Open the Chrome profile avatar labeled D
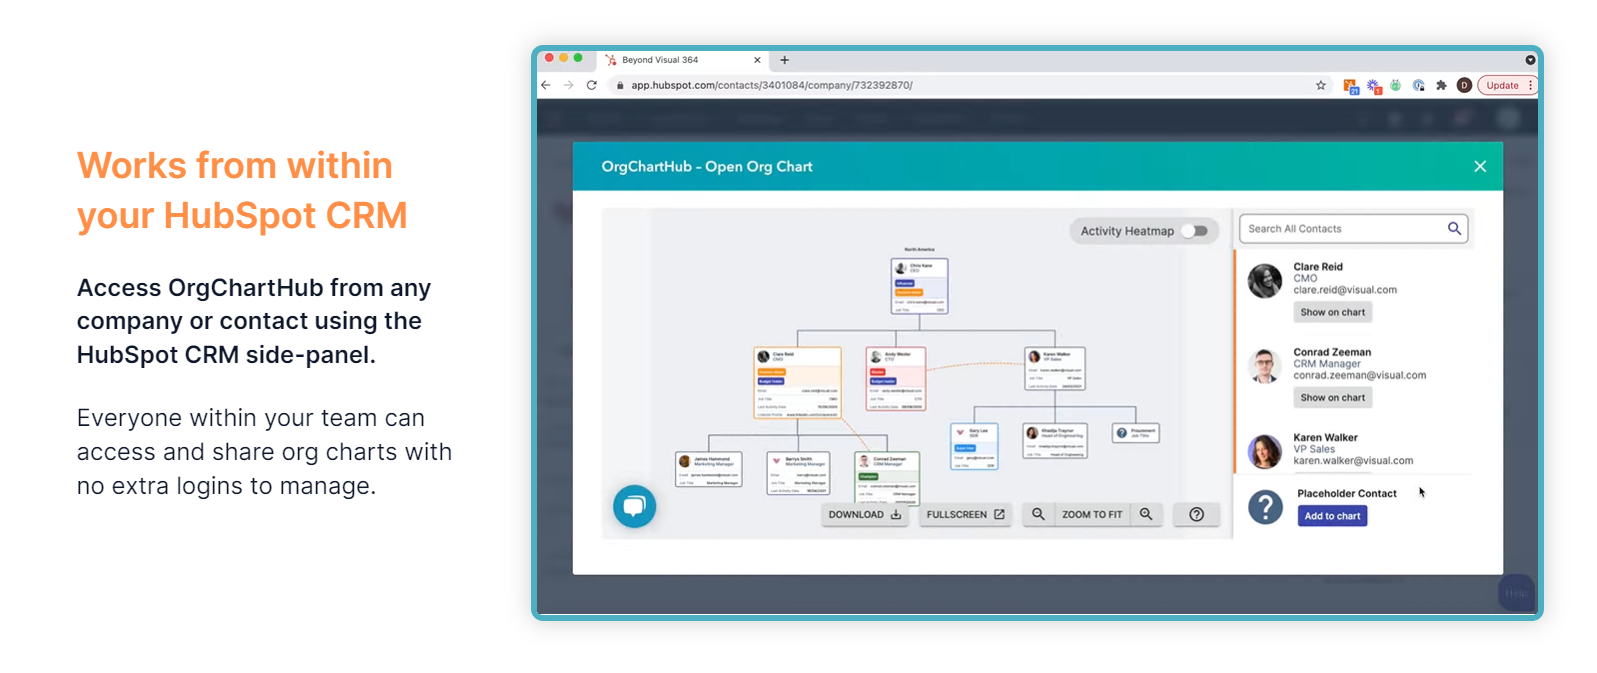The height and width of the screenshot is (673, 1597). [1464, 85]
